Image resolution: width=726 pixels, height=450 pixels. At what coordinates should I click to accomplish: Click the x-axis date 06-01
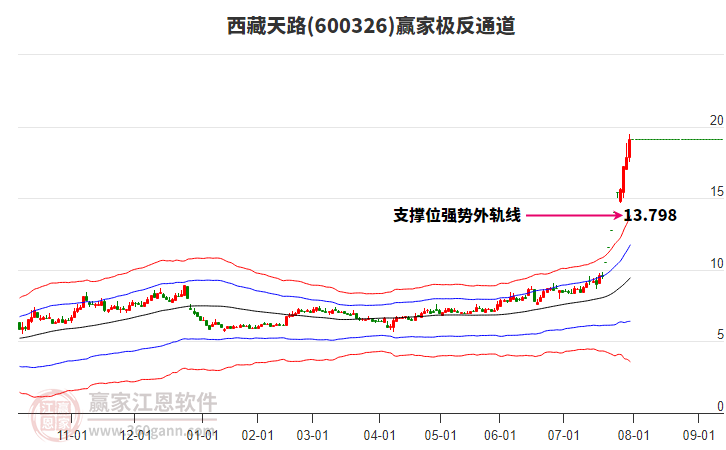click(x=500, y=435)
